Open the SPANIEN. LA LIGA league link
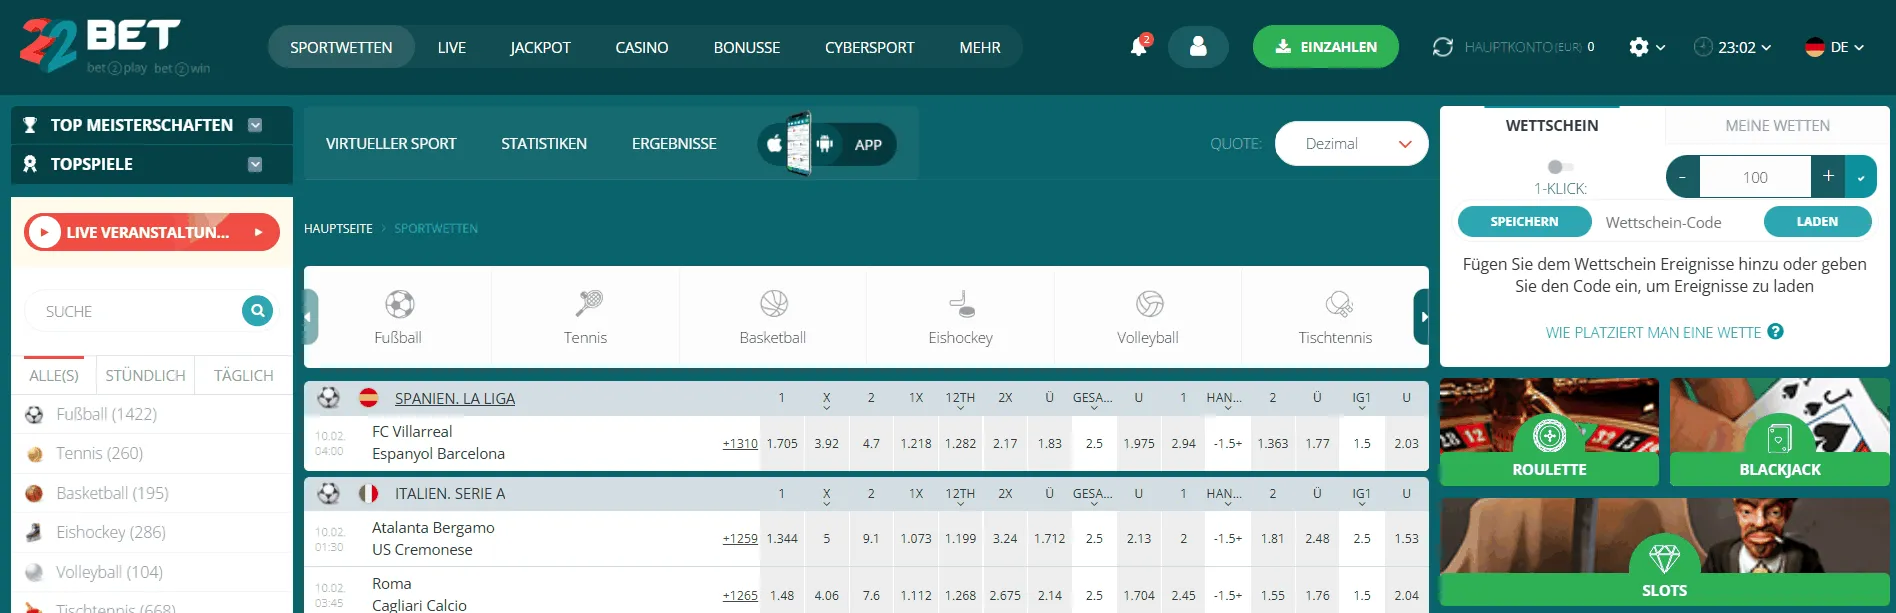The image size is (1896, 613). [455, 398]
